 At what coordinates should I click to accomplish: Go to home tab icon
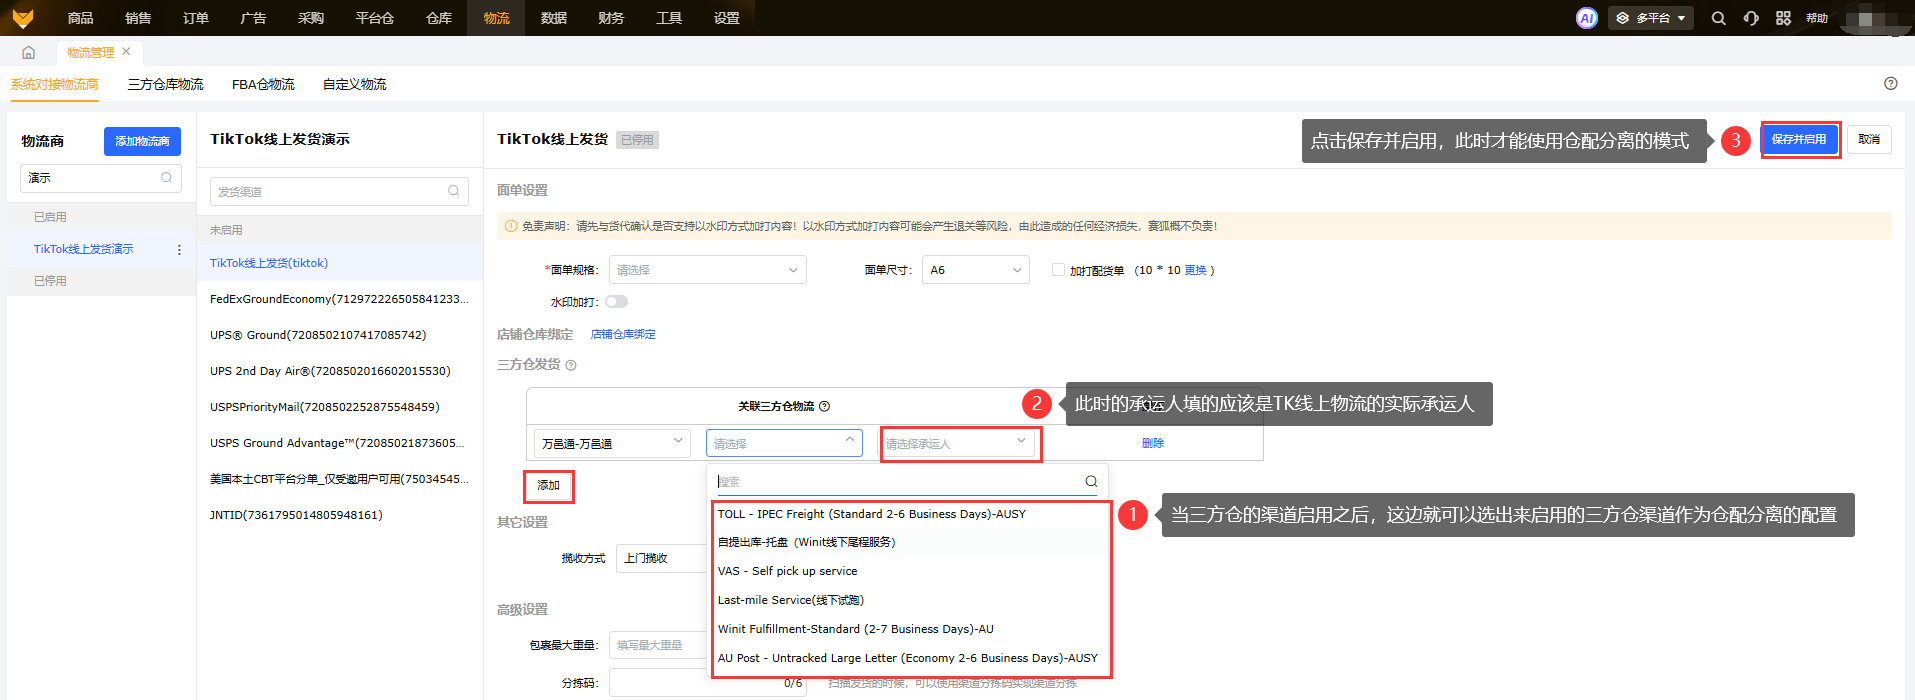pyautogui.click(x=28, y=52)
